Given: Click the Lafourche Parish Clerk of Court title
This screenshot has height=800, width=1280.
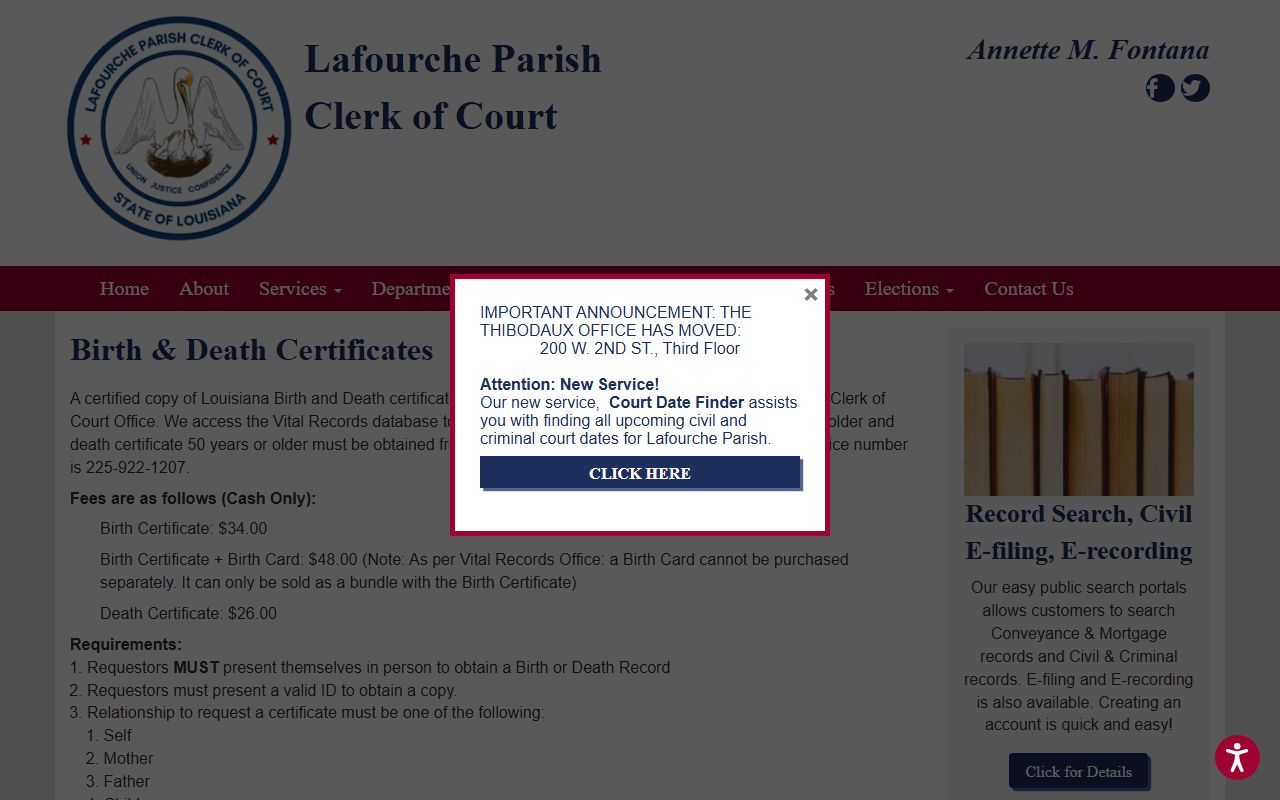Looking at the screenshot, I should (453, 87).
